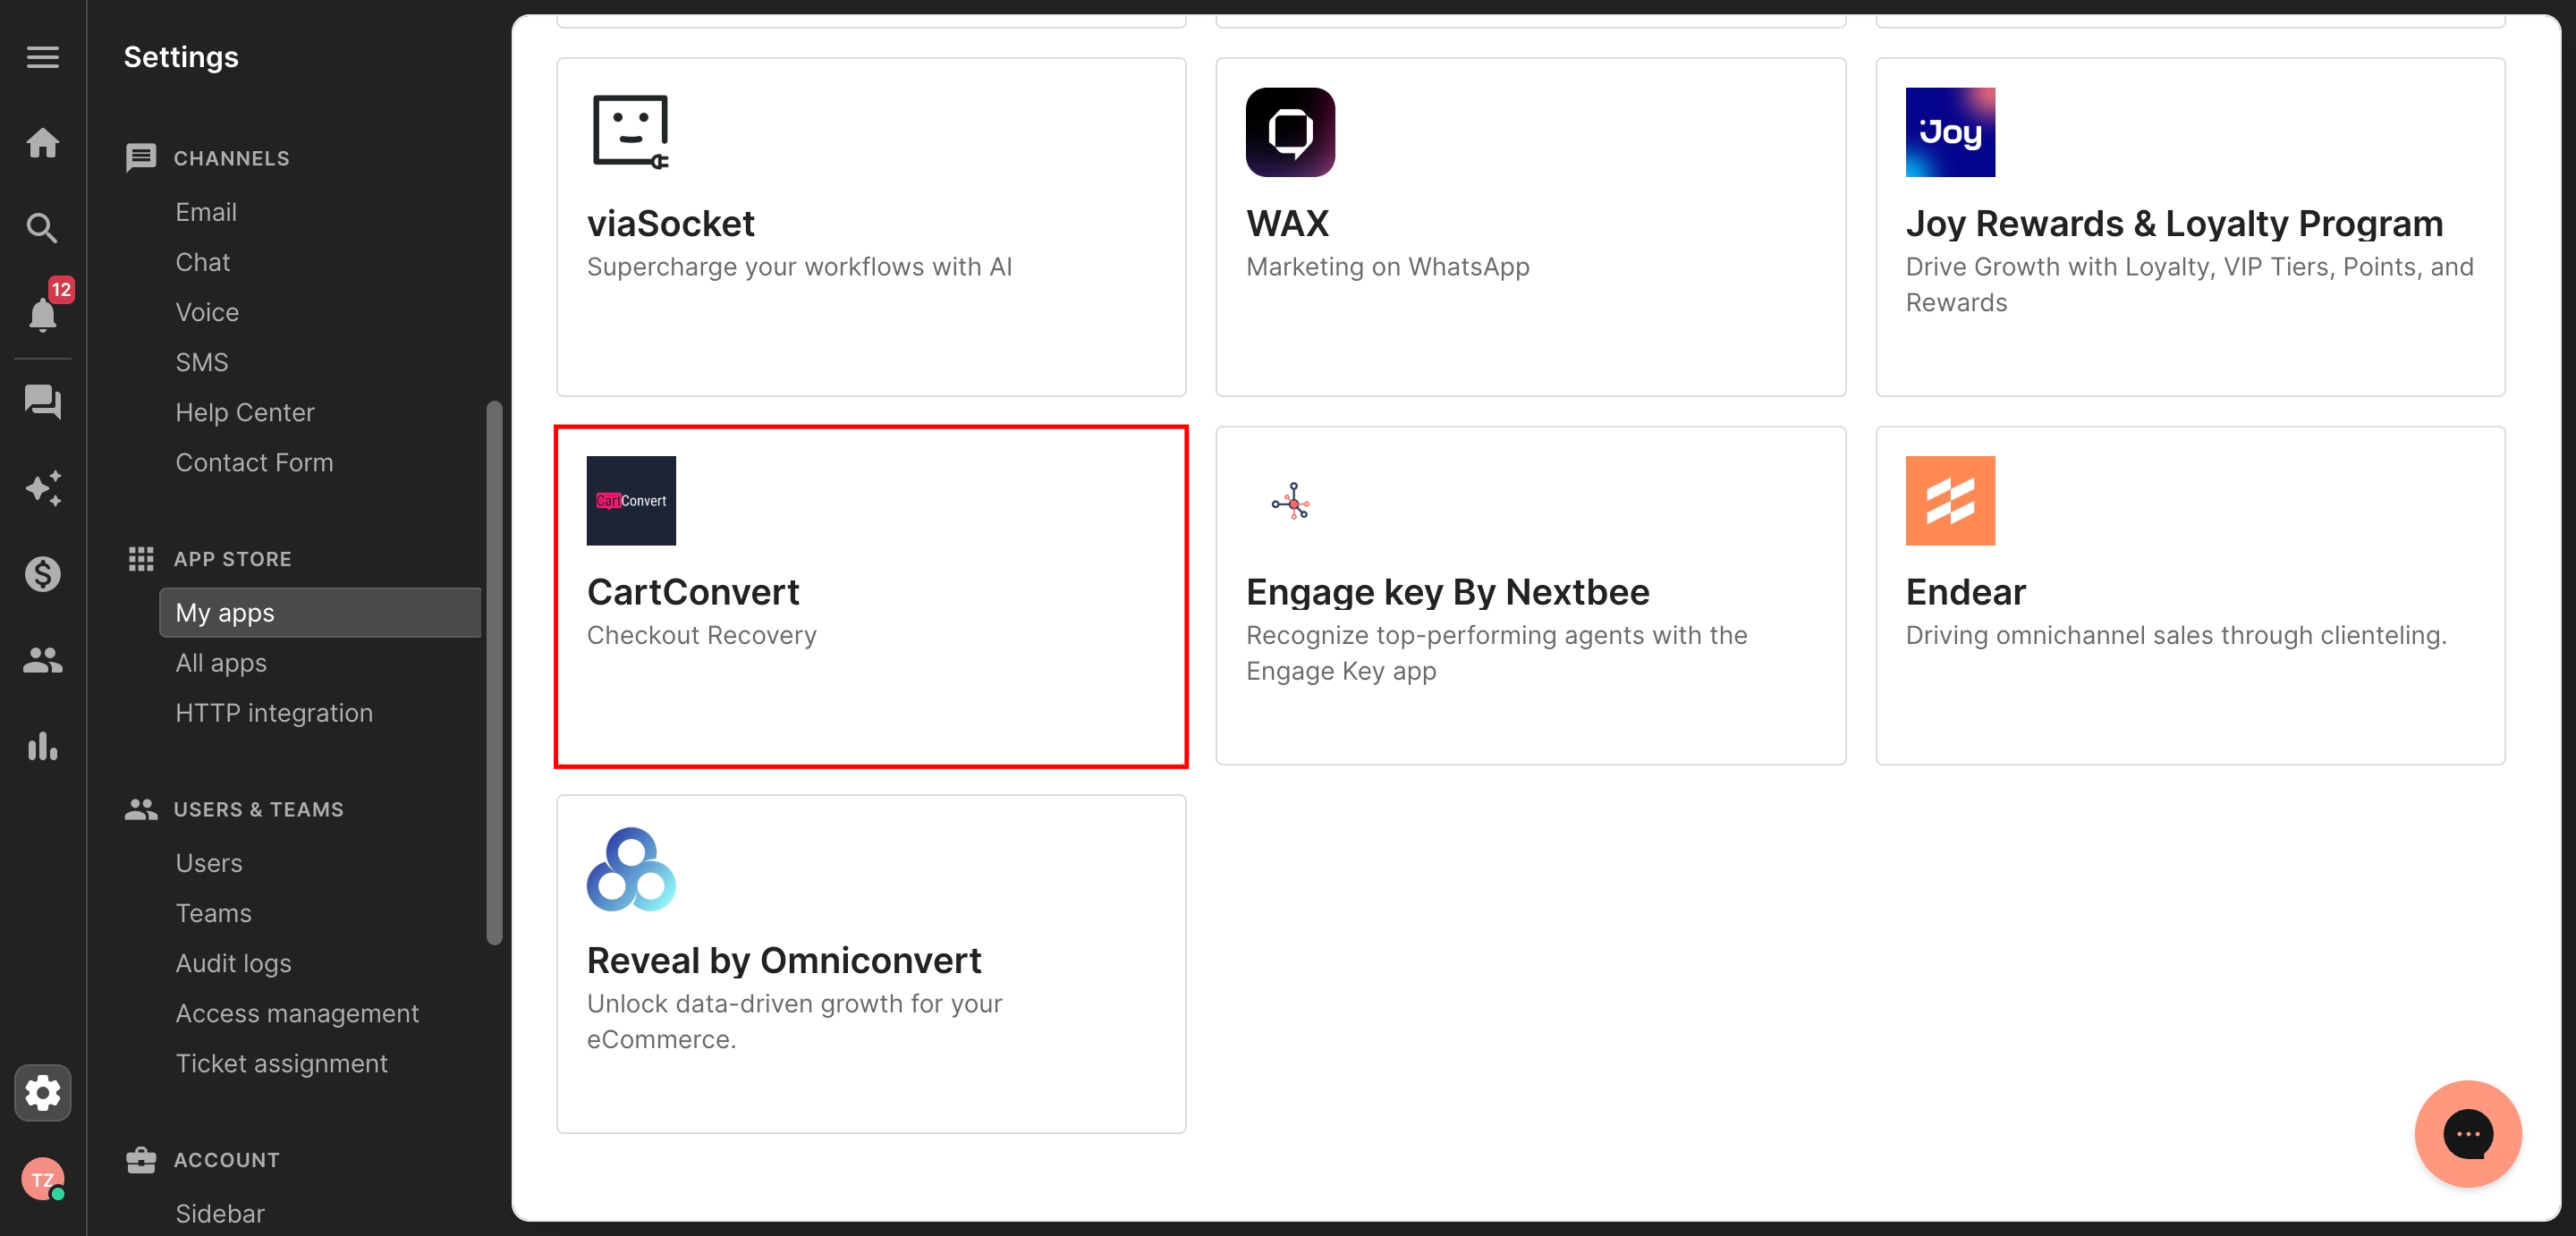This screenshot has width=2576, height=1236.
Task: Open the orange chat widget bubble
Action: click(2467, 1133)
